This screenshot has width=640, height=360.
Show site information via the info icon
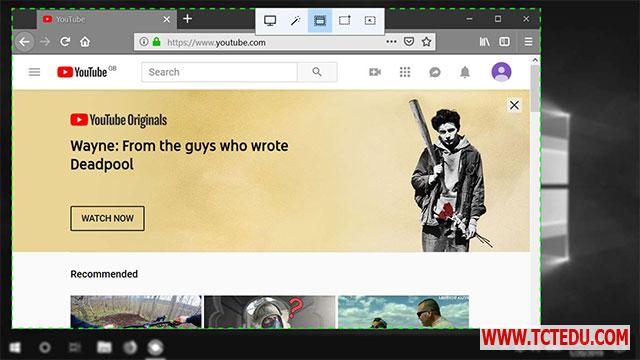pyautogui.click(x=144, y=42)
